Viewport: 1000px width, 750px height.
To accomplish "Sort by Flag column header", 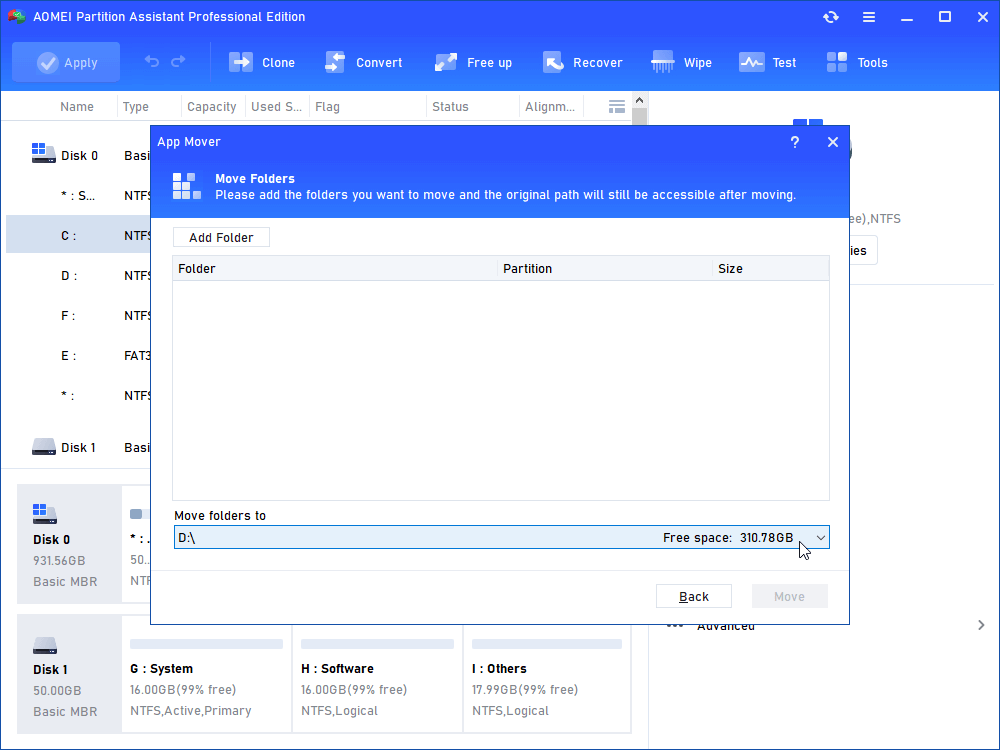I will (327, 107).
